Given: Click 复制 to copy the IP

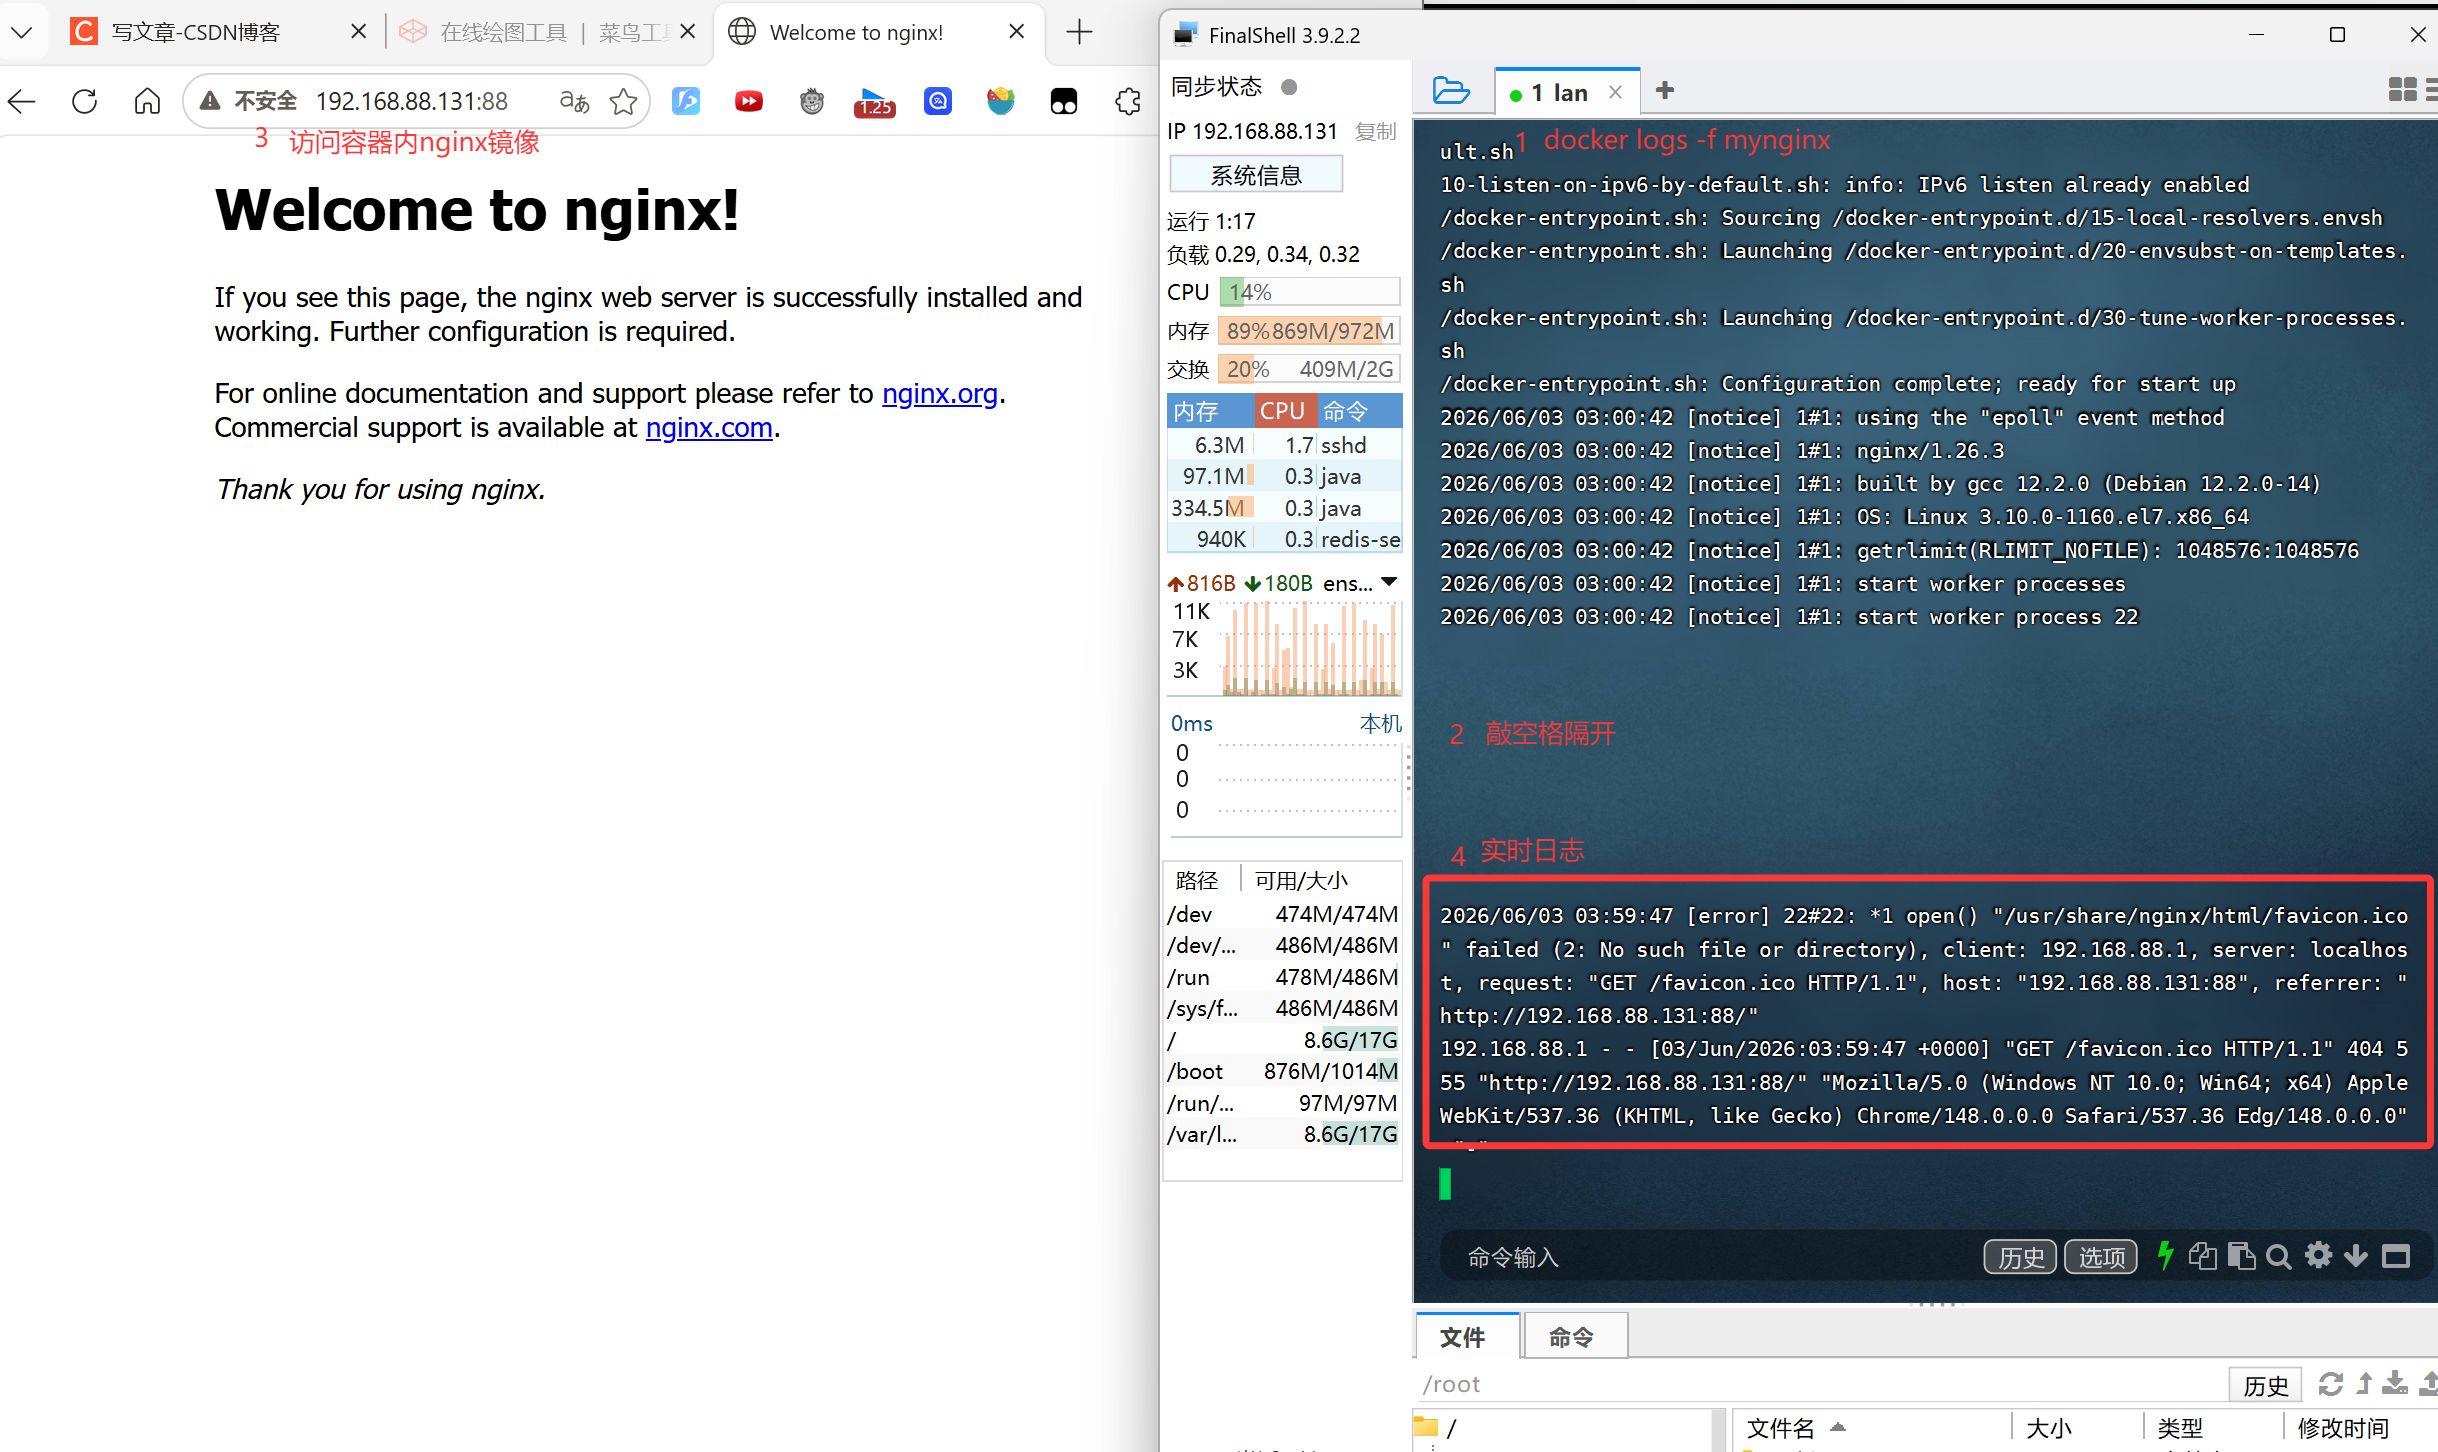Looking at the screenshot, I should [1376, 131].
